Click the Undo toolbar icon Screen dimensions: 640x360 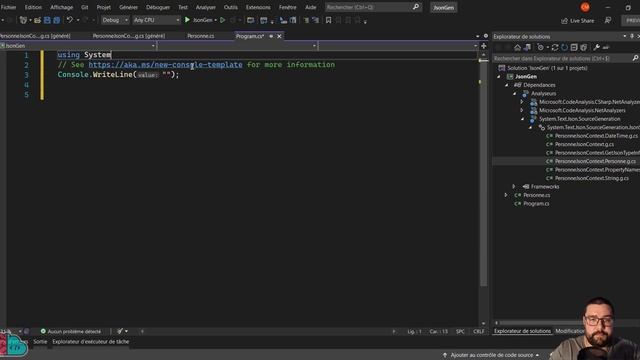click(x=70, y=20)
